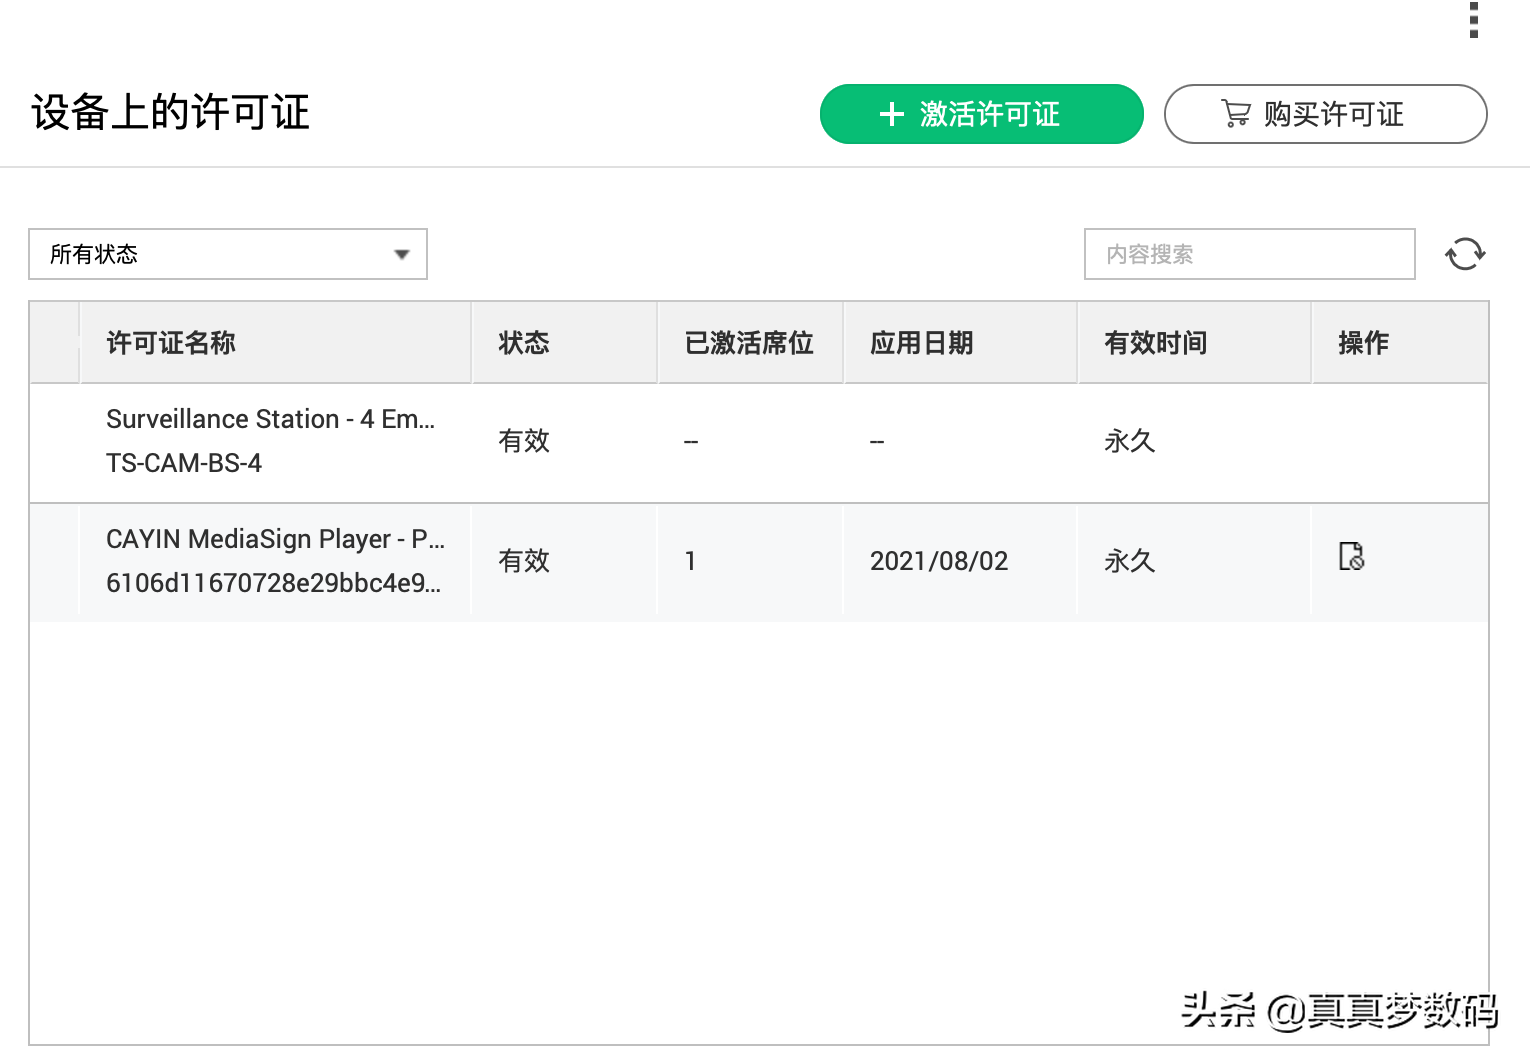The height and width of the screenshot is (1060, 1530).
Task: Click the 有效时间 column header
Action: click(x=1155, y=343)
